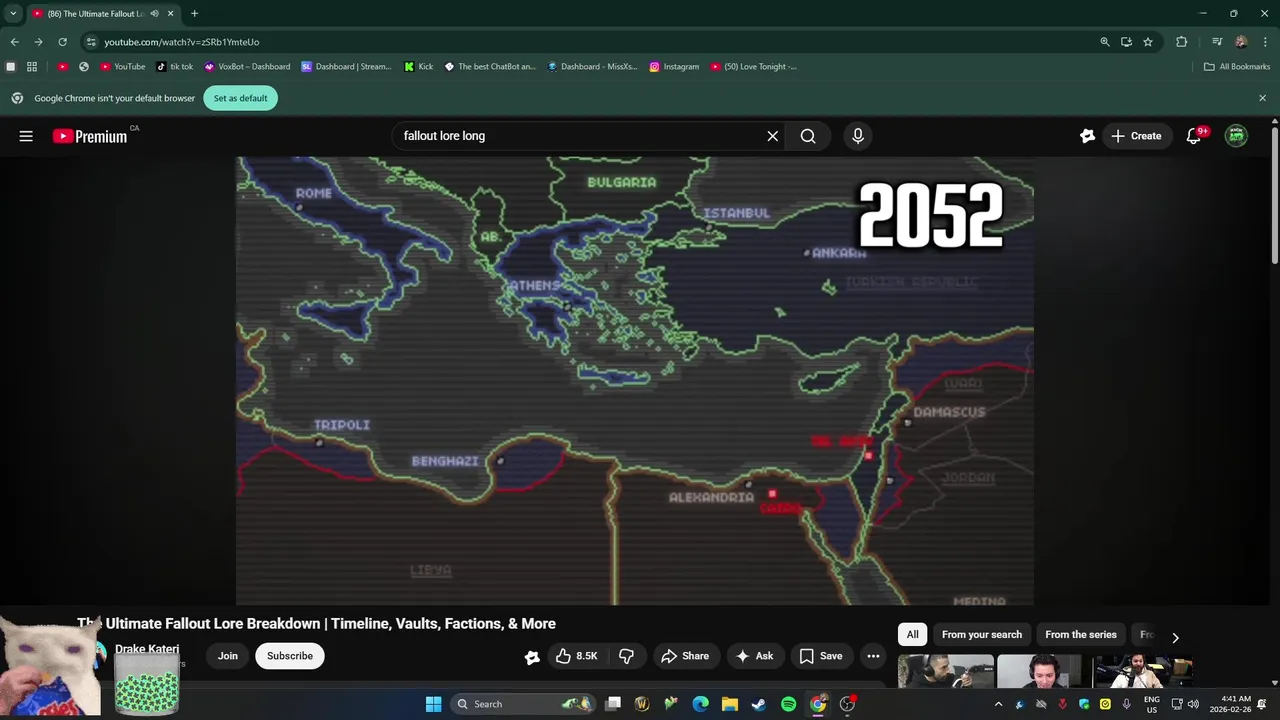The image size is (1280, 720).
Task: Show hidden system tray icons
Action: [998, 704]
